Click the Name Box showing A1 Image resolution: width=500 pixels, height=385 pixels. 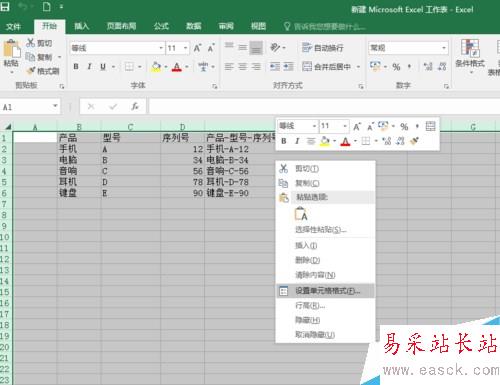pos(30,107)
